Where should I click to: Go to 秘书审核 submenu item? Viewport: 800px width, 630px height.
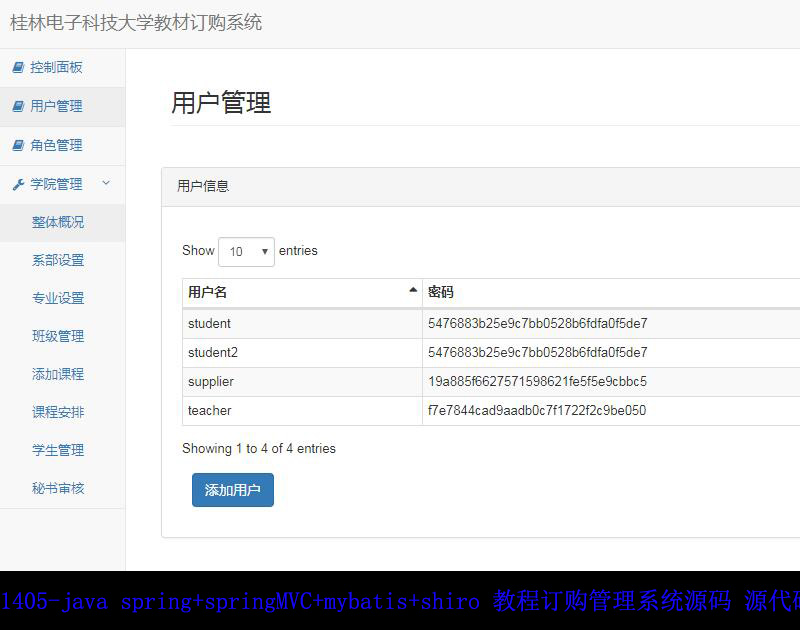tap(58, 488)
